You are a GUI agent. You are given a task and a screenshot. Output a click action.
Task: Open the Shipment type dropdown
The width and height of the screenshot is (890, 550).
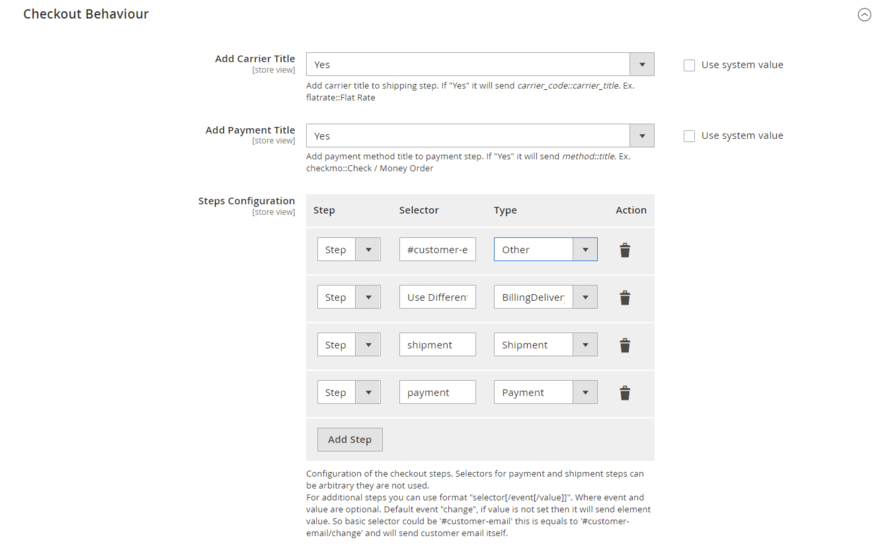[x=545, y=345]
